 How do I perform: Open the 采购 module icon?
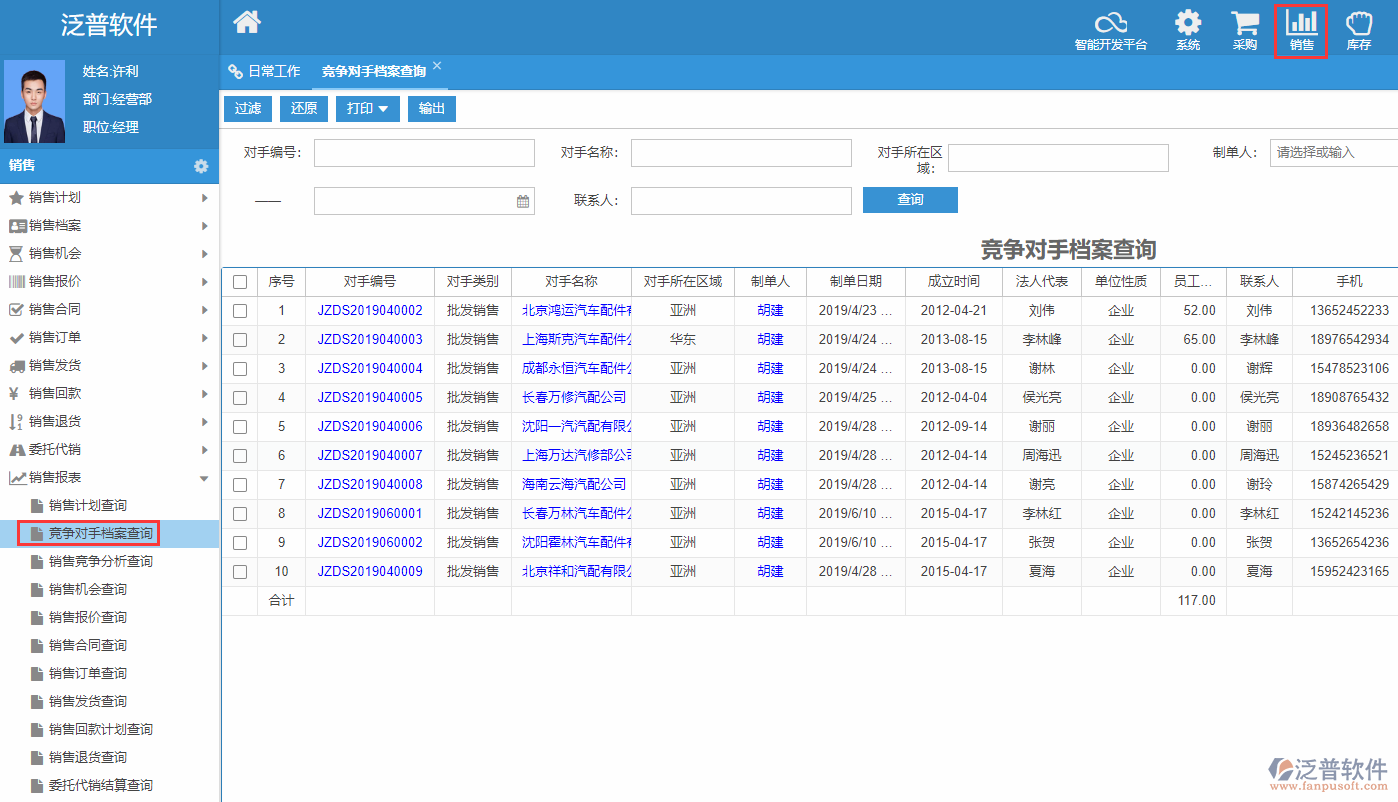(1244, 28)
